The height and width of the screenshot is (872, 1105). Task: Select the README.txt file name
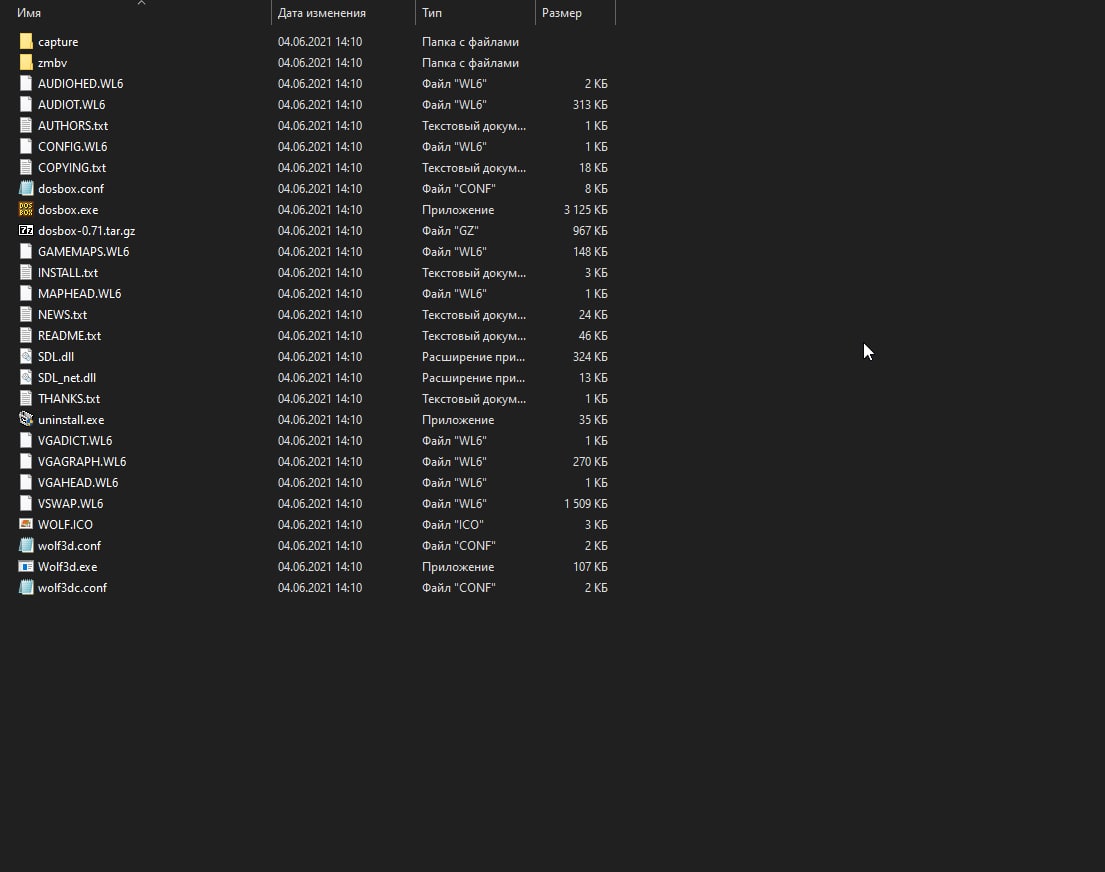pyautogui.click(x=69, y=336)
